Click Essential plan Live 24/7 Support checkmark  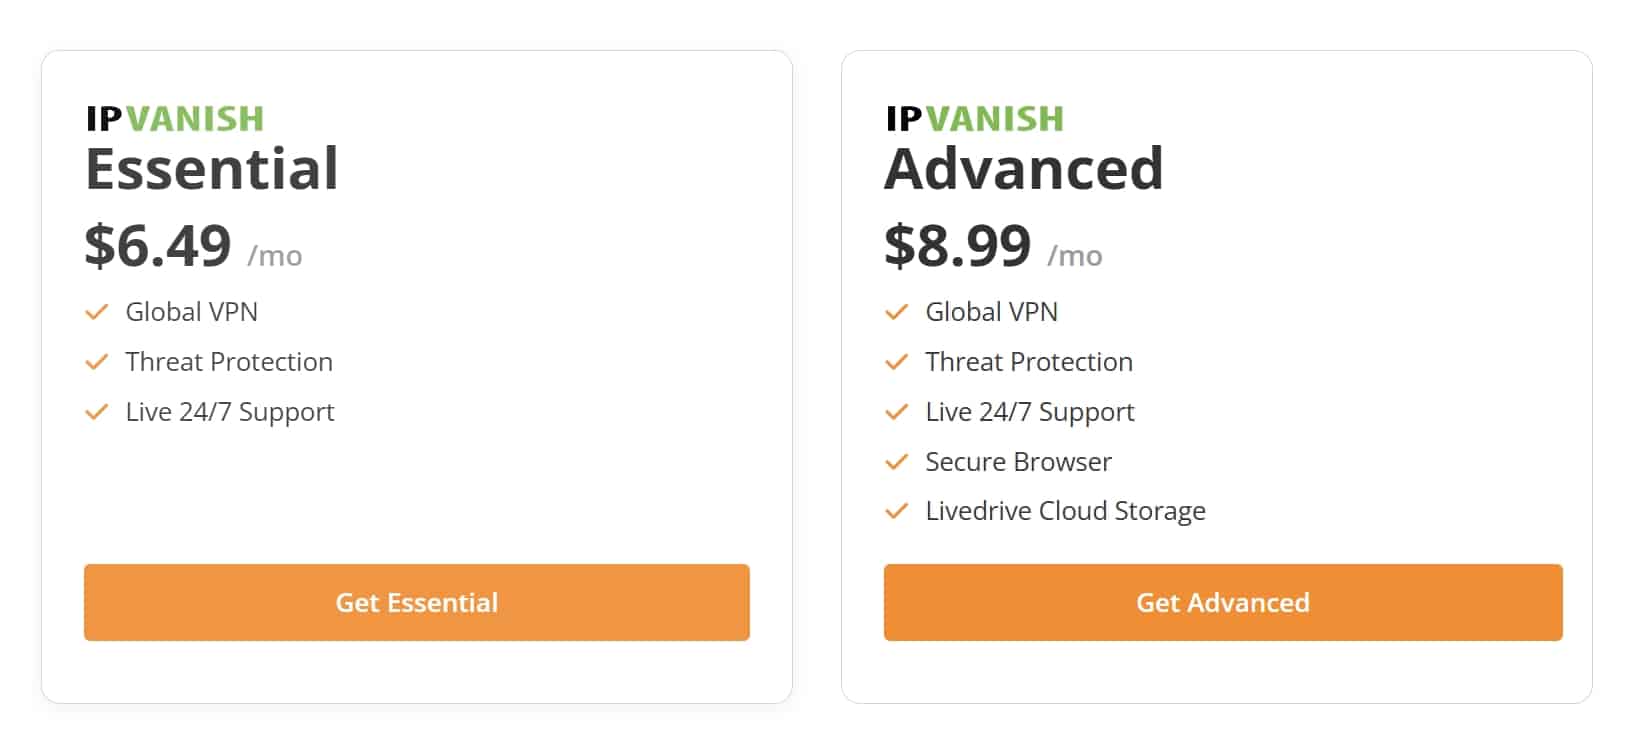click(x=97, y=412)
